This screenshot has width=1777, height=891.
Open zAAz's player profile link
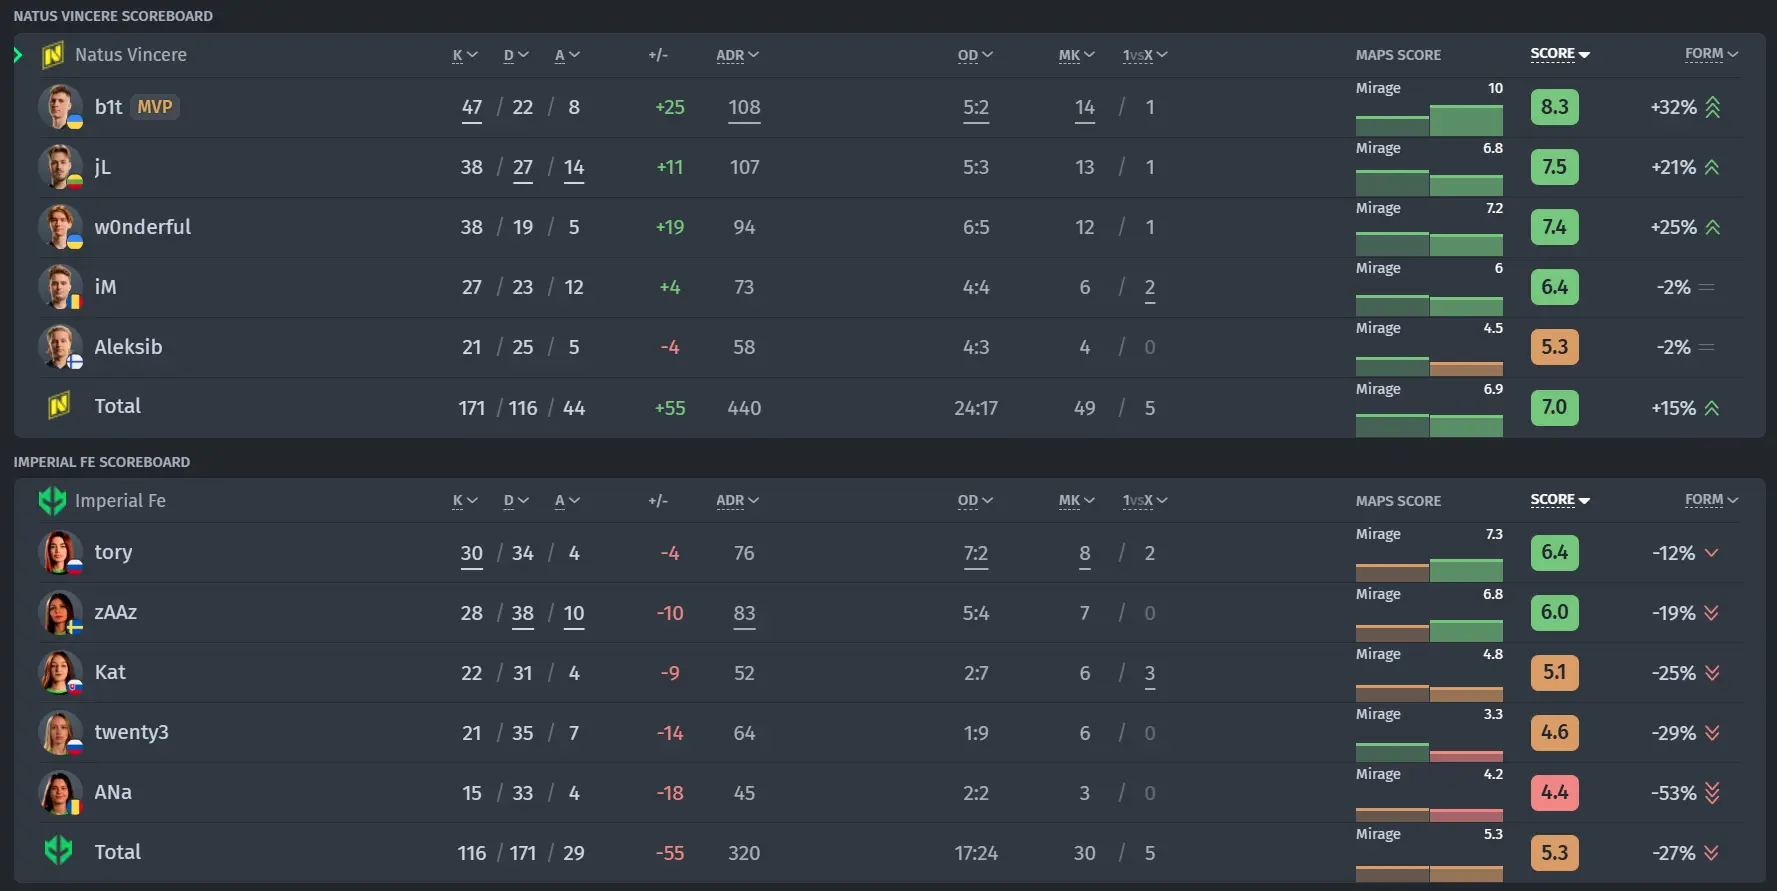pos(116,612)
